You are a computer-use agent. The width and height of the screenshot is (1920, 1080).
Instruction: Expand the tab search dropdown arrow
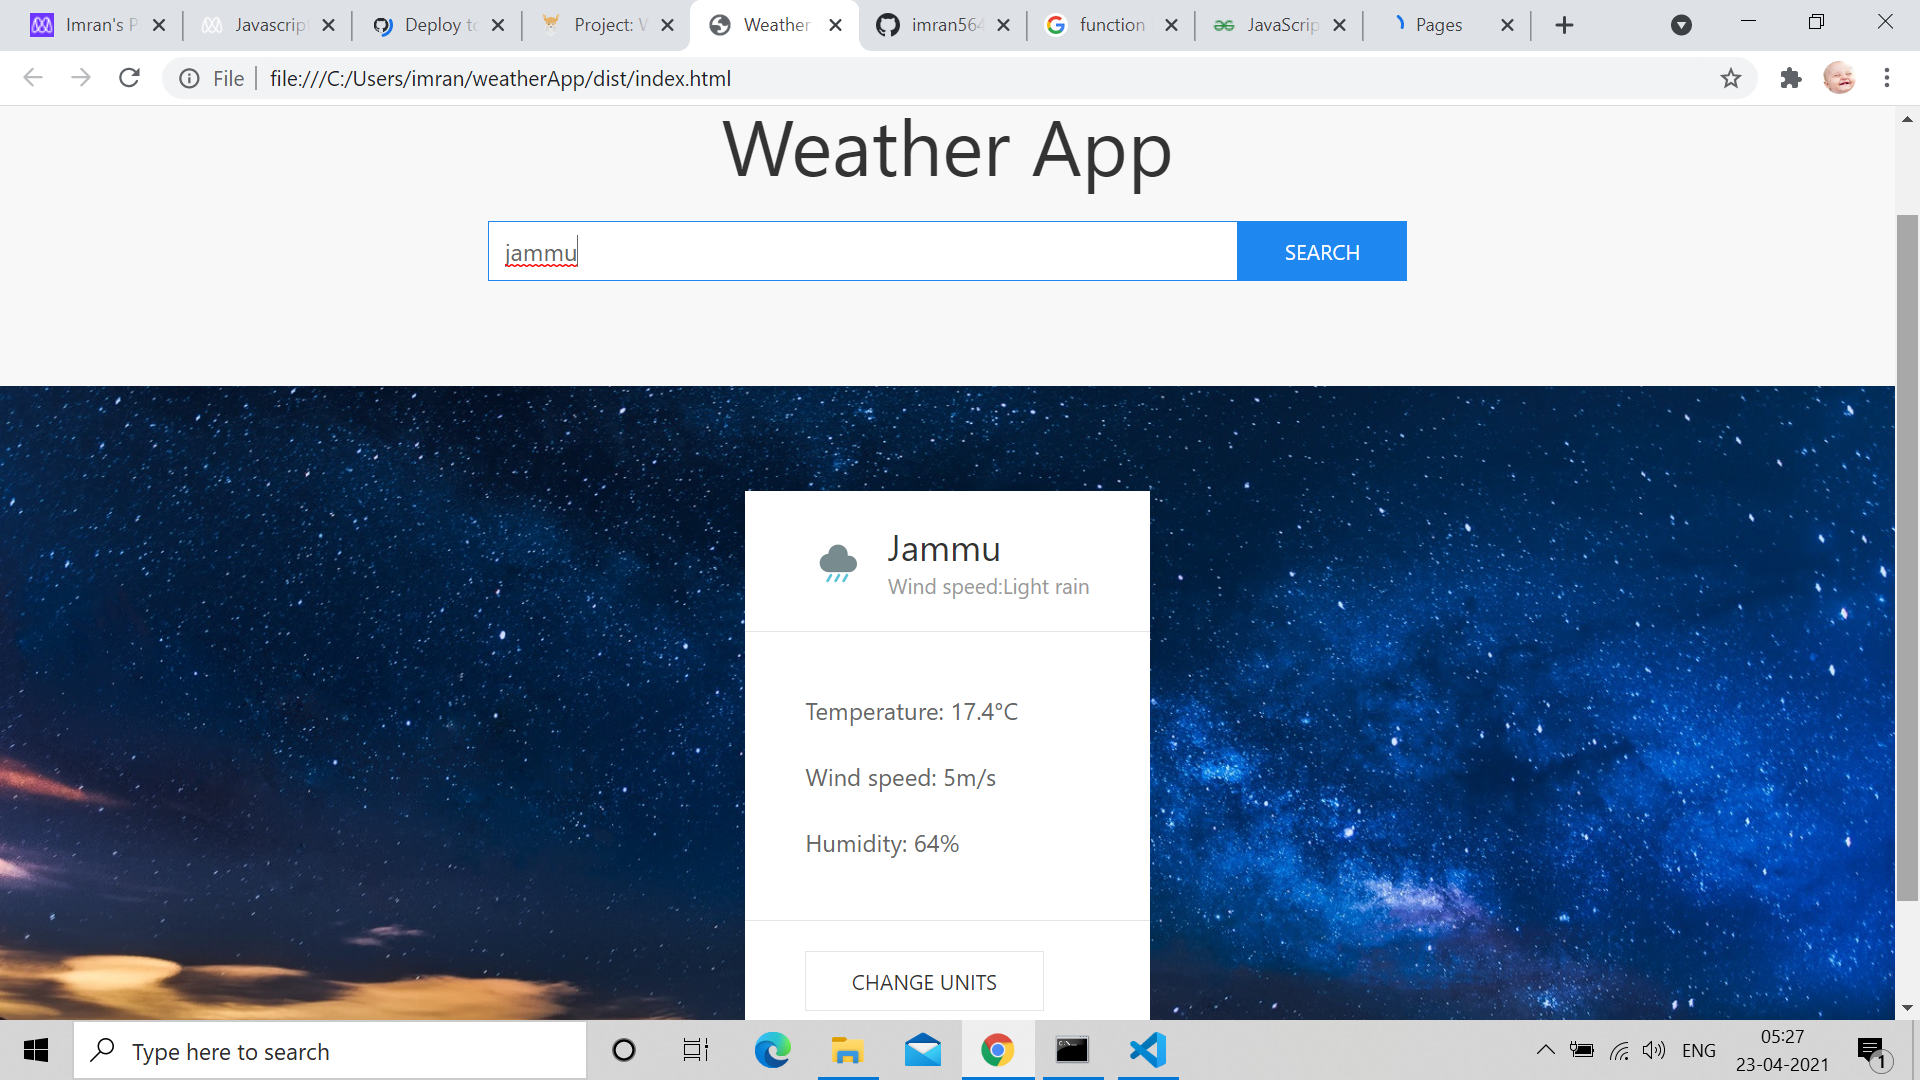click(1681, 25)
